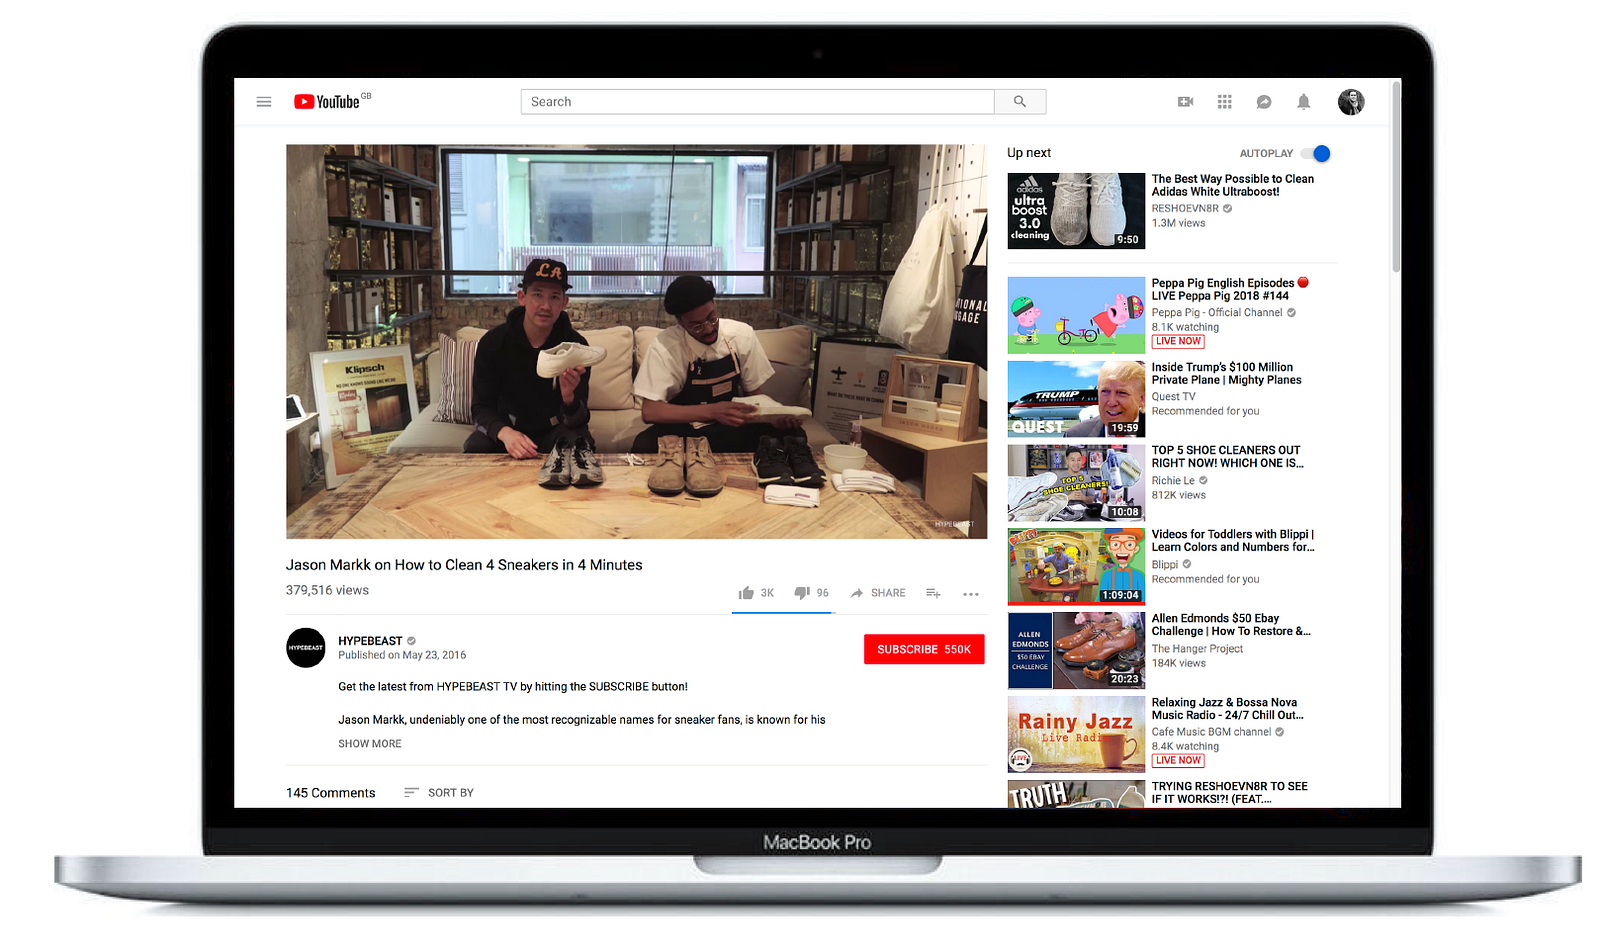1600x943 pixels.
Task: Open the notifications bell
Action: pyautogui.click(x=1304, y=102)
